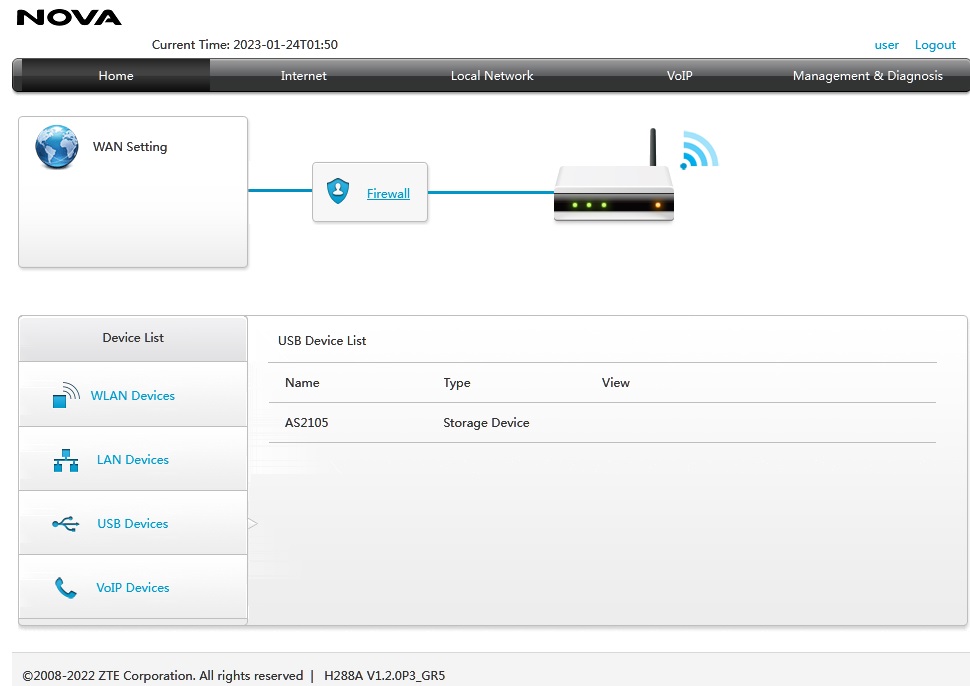Click the Current Time text
This screenshot has height=686, width=970.
244,45
